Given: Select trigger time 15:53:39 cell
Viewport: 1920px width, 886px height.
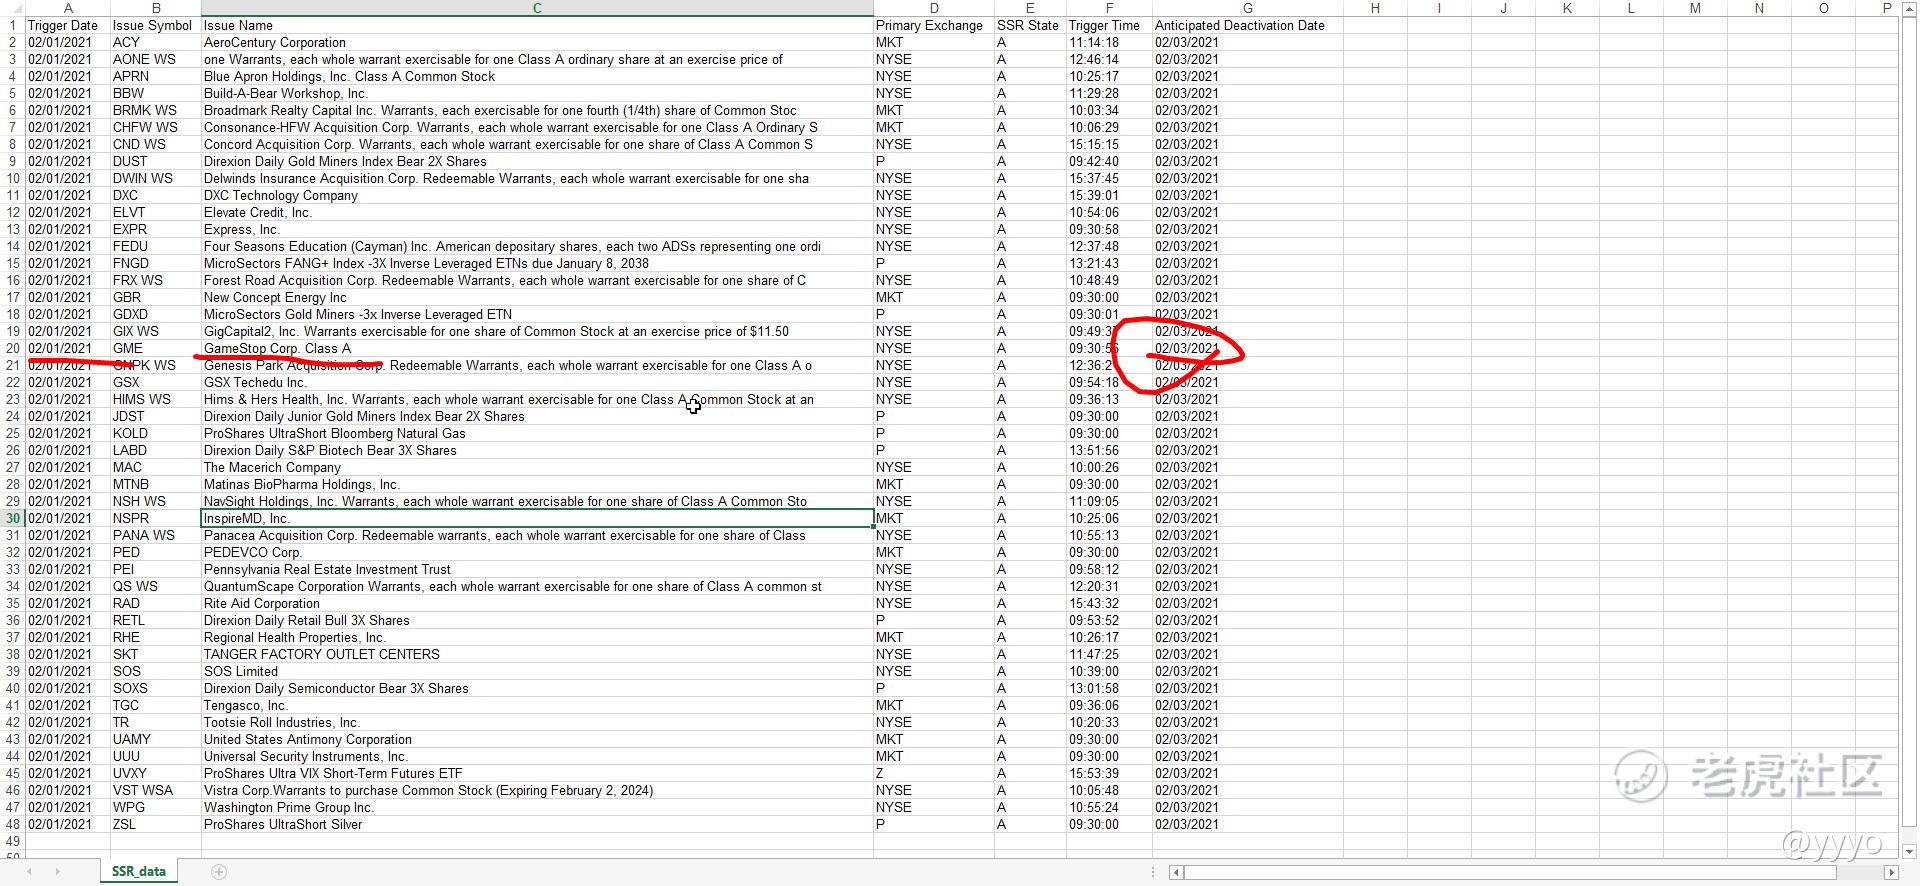Looking at the screenshot, I should pyautogui.click(x=1109, y=773).
